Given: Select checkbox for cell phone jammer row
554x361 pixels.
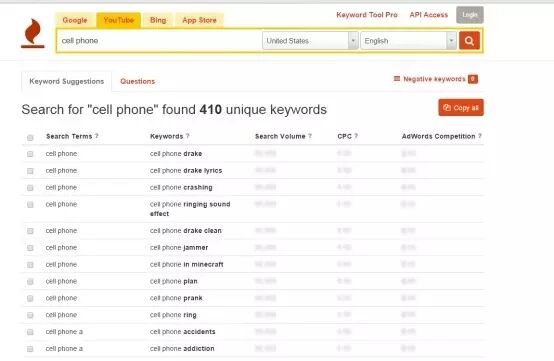Looking at the screenshot, I should pos(30,248).
